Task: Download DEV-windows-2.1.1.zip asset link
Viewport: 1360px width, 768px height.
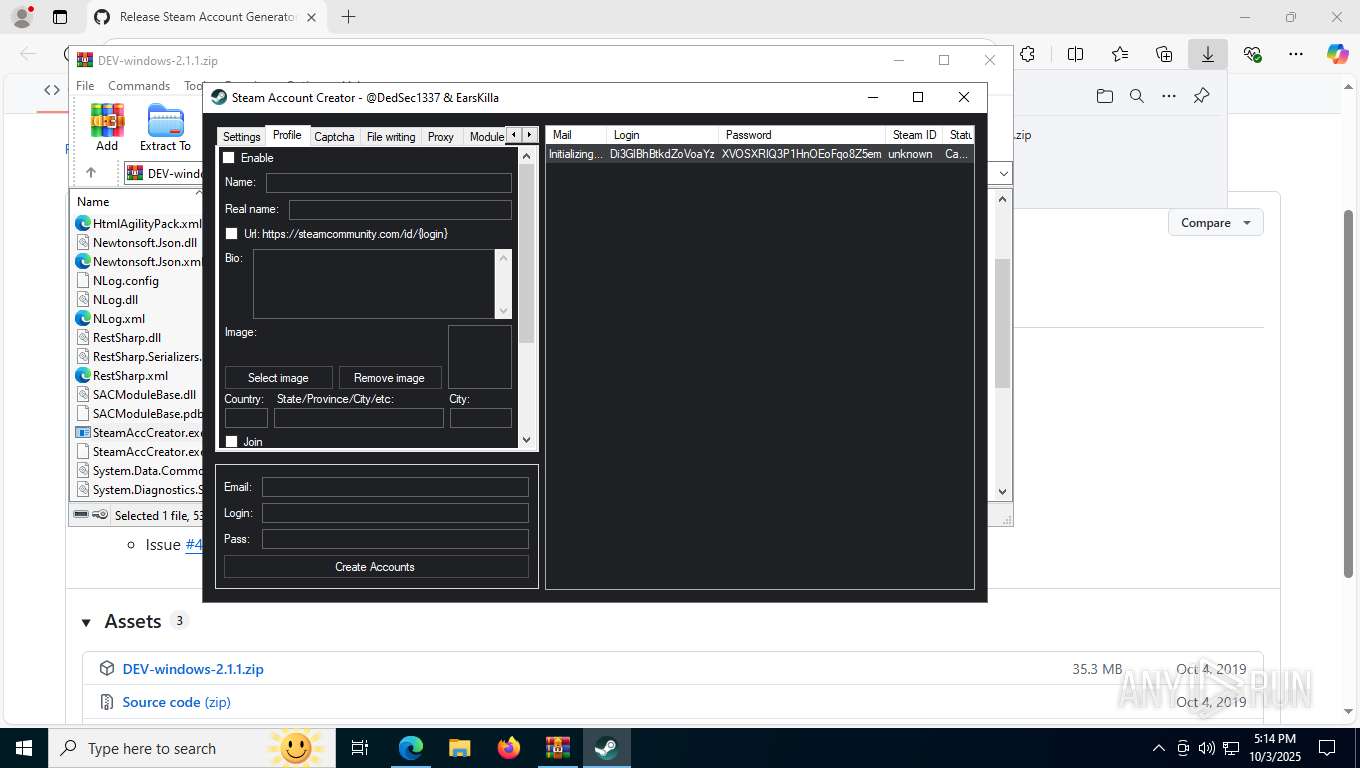Action: point(193,669)
